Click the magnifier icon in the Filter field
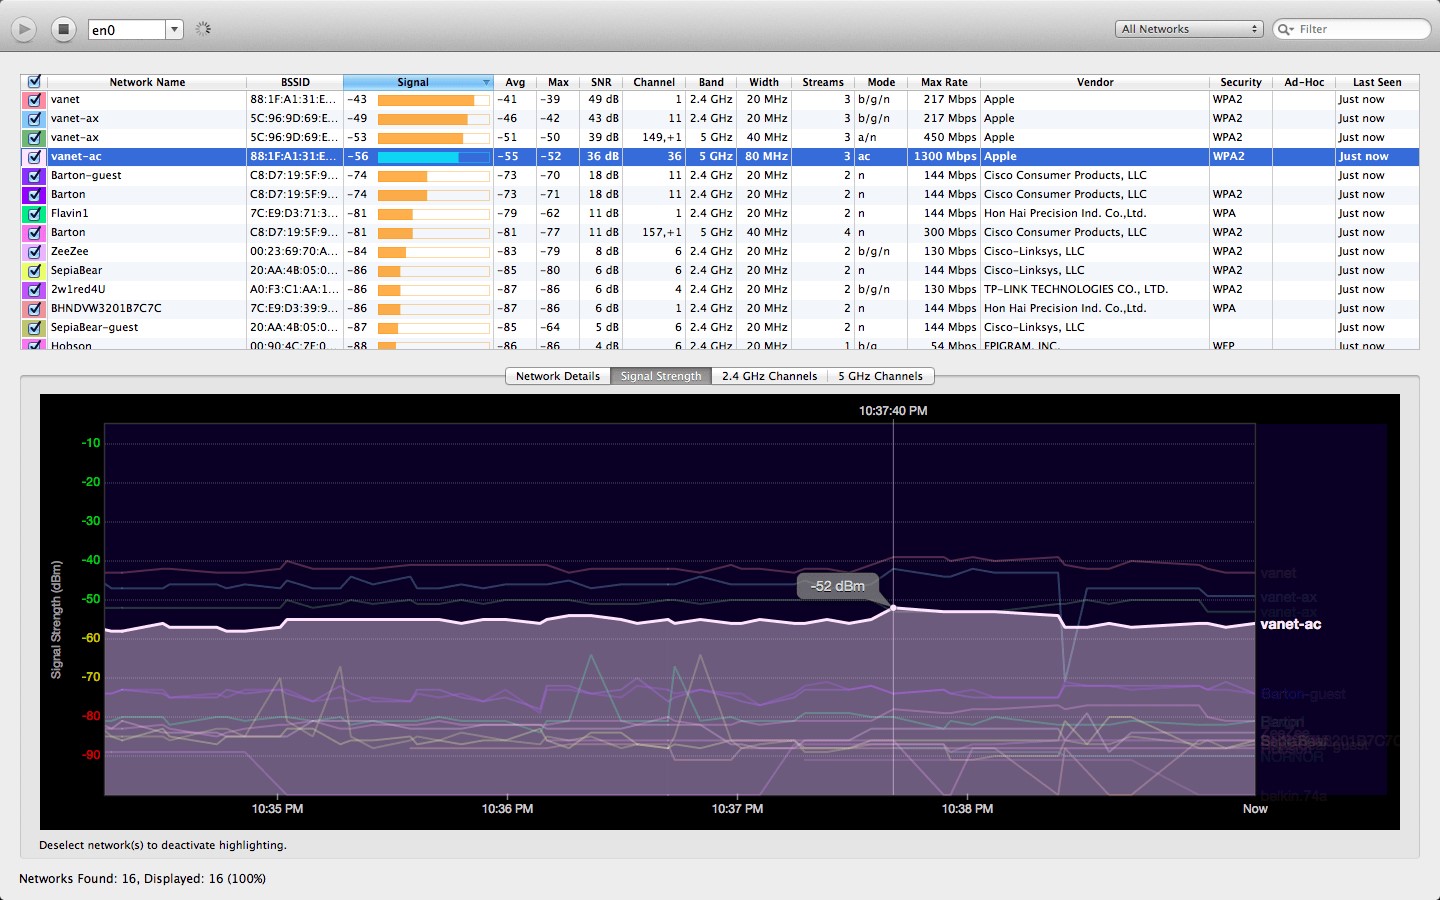The image size is (1440, 900). click(x=1284, y=29)
